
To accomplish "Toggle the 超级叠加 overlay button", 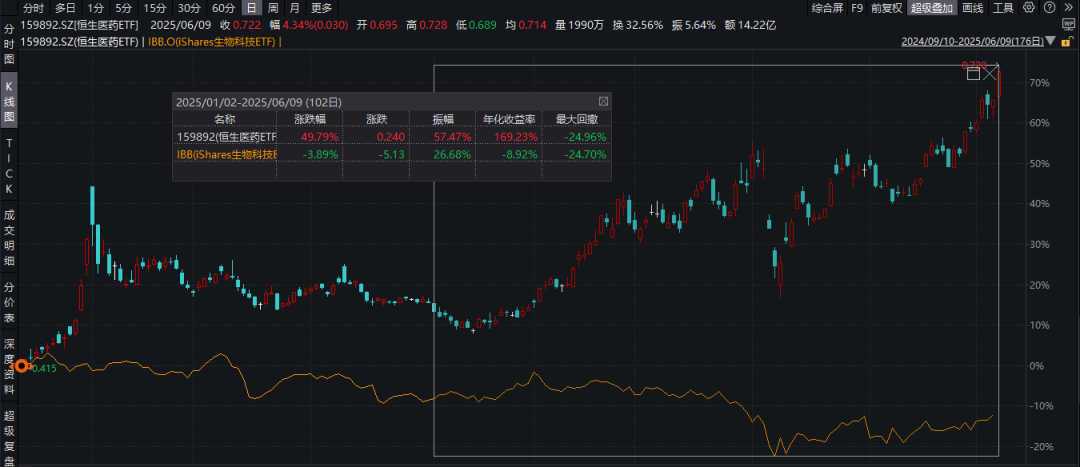I will pyautogui.click(x=932, y=8).
